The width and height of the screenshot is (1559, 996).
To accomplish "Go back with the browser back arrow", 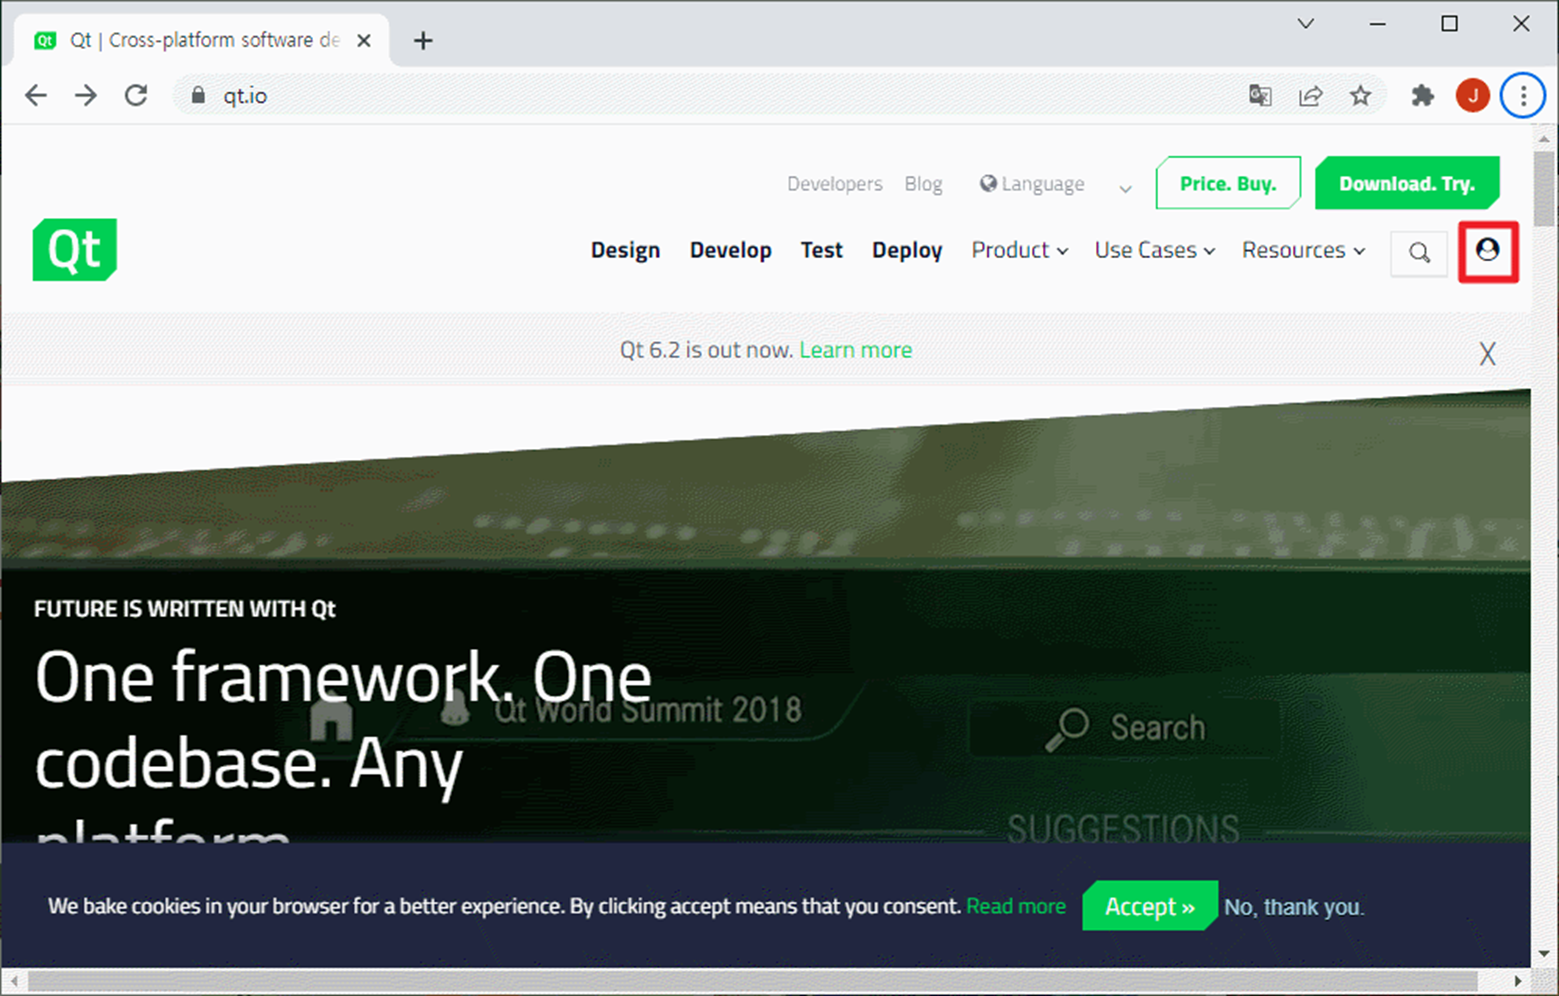I will click(x=36, y=96).
